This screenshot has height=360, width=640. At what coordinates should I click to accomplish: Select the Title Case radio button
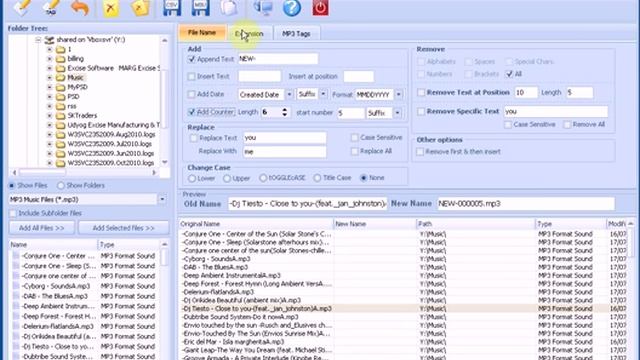click(x=317, y=178)
